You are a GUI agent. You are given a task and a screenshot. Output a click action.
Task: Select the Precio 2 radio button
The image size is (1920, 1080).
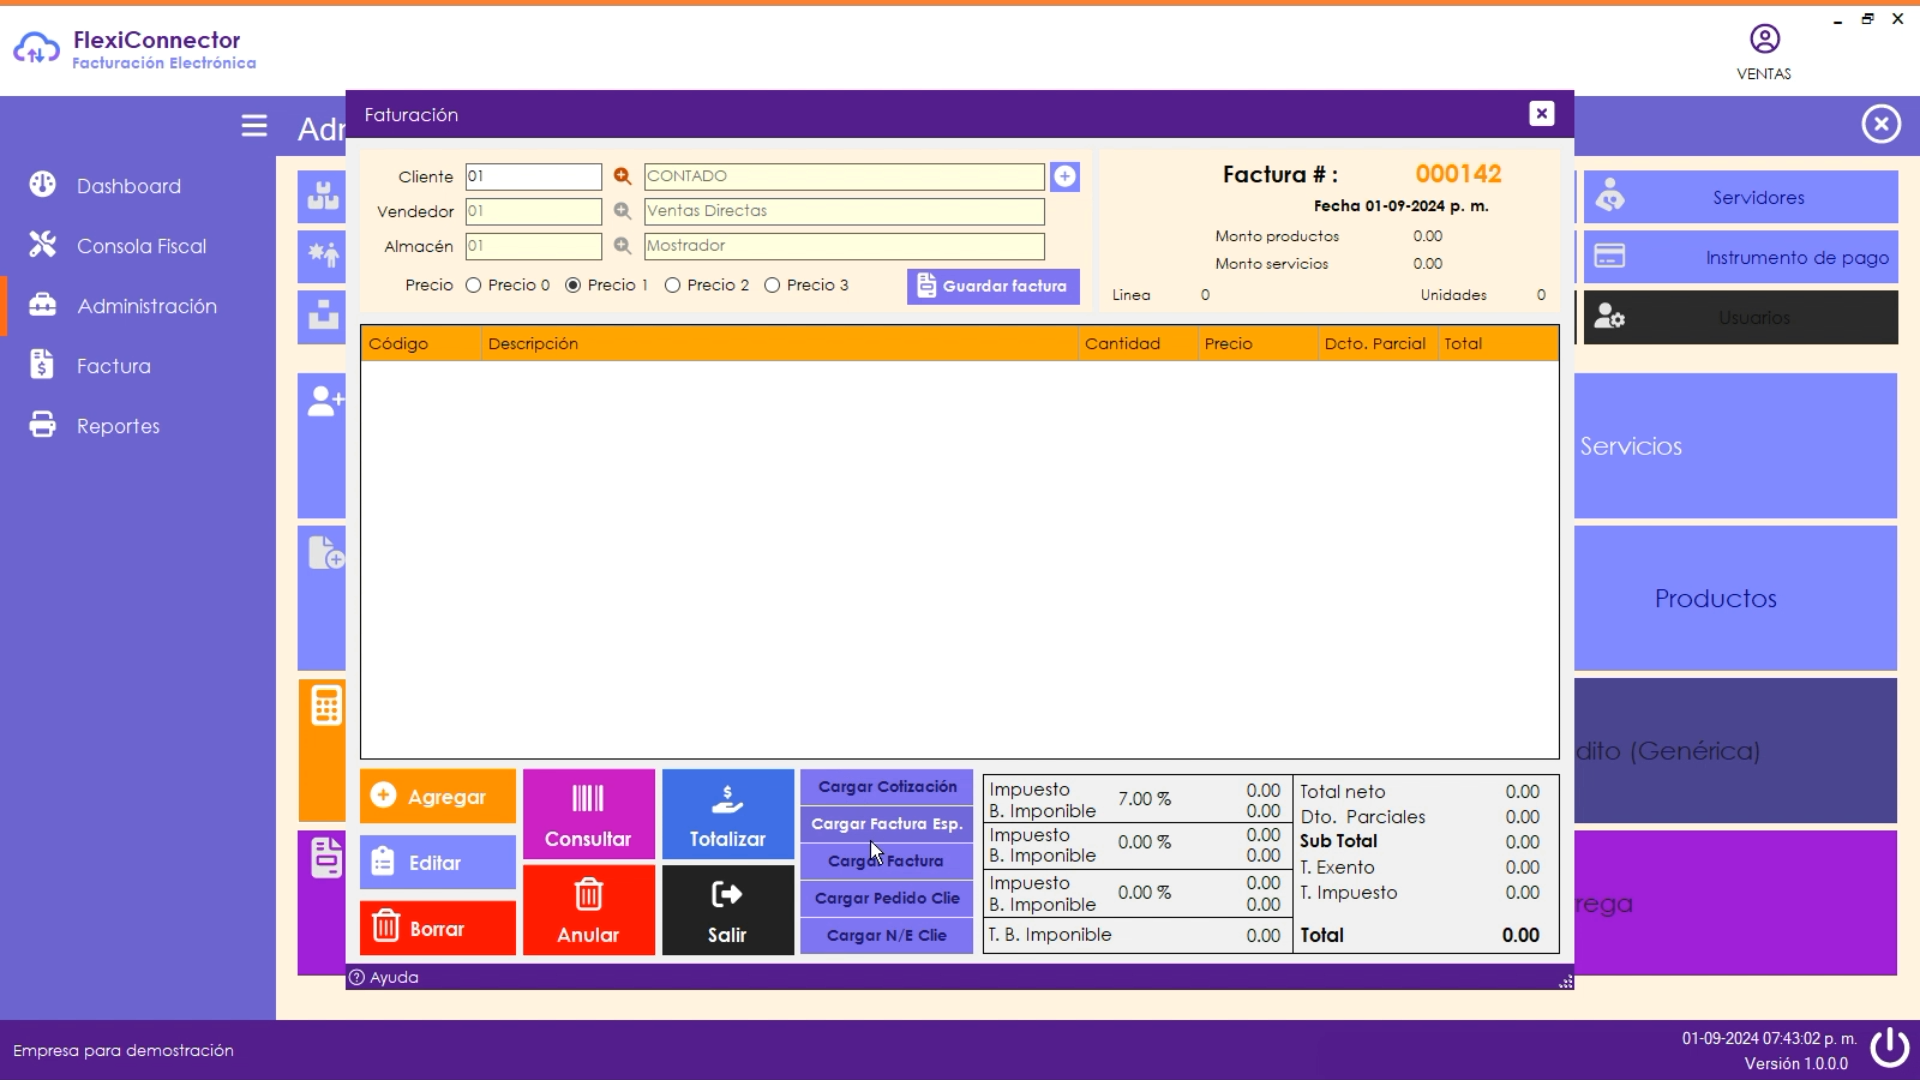(x=673, y=286)
